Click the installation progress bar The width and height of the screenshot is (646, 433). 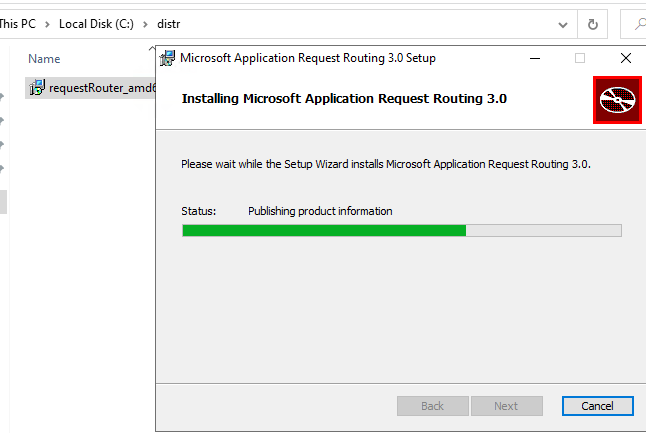[402, 230]
